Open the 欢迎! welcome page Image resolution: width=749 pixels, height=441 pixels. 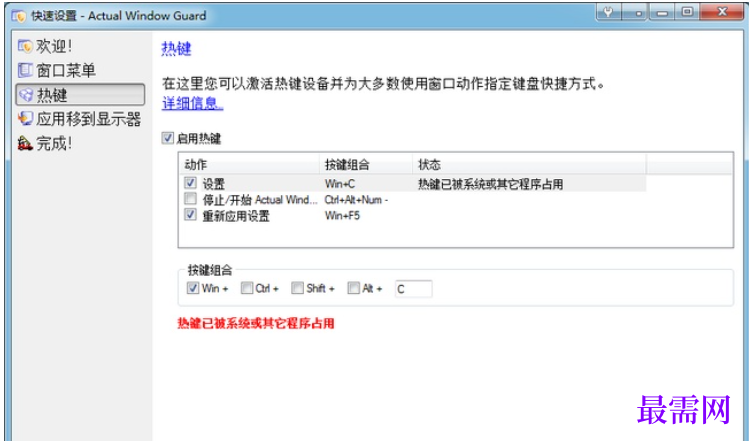(44, 46)
